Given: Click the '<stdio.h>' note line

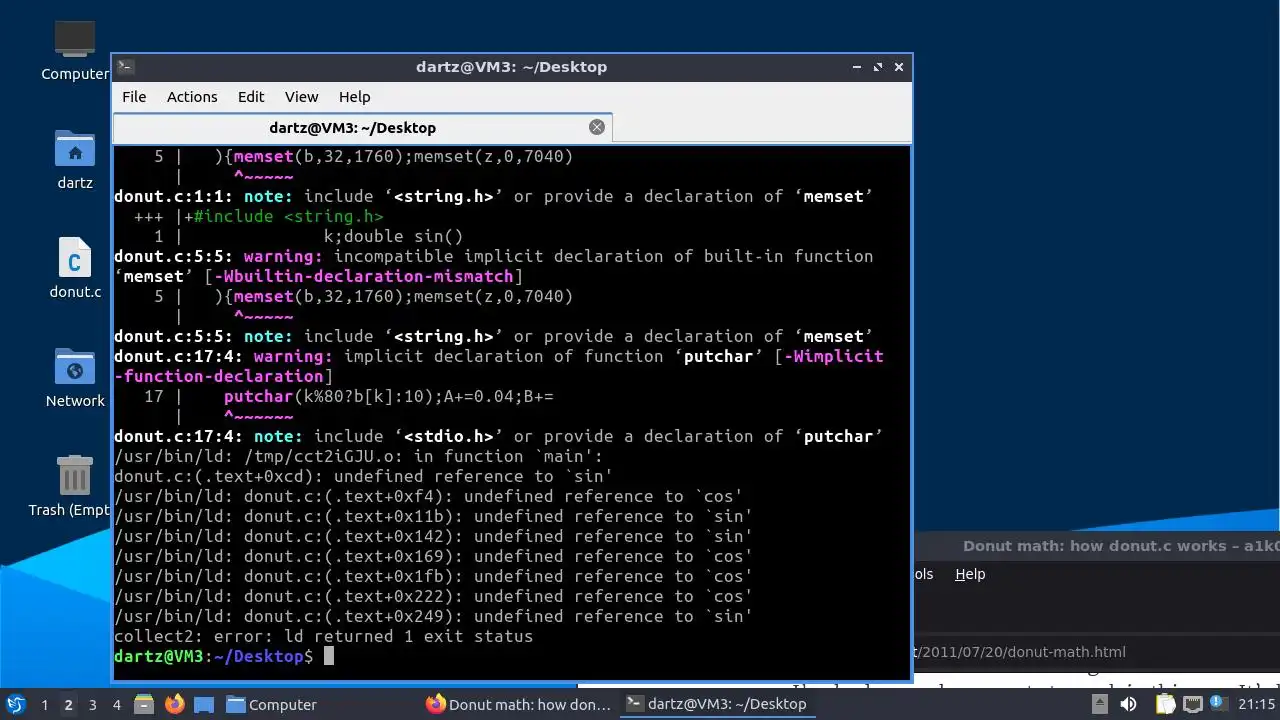Looking at the screenshot, I should coord(498,436).
